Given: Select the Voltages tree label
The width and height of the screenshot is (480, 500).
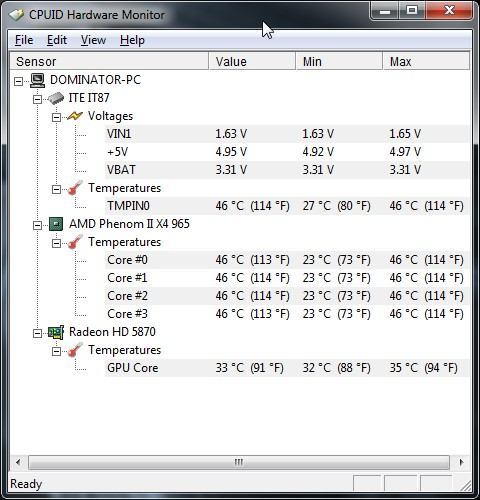Looking at the screenshot, I should pyautogui.click(x=110, y=116).
